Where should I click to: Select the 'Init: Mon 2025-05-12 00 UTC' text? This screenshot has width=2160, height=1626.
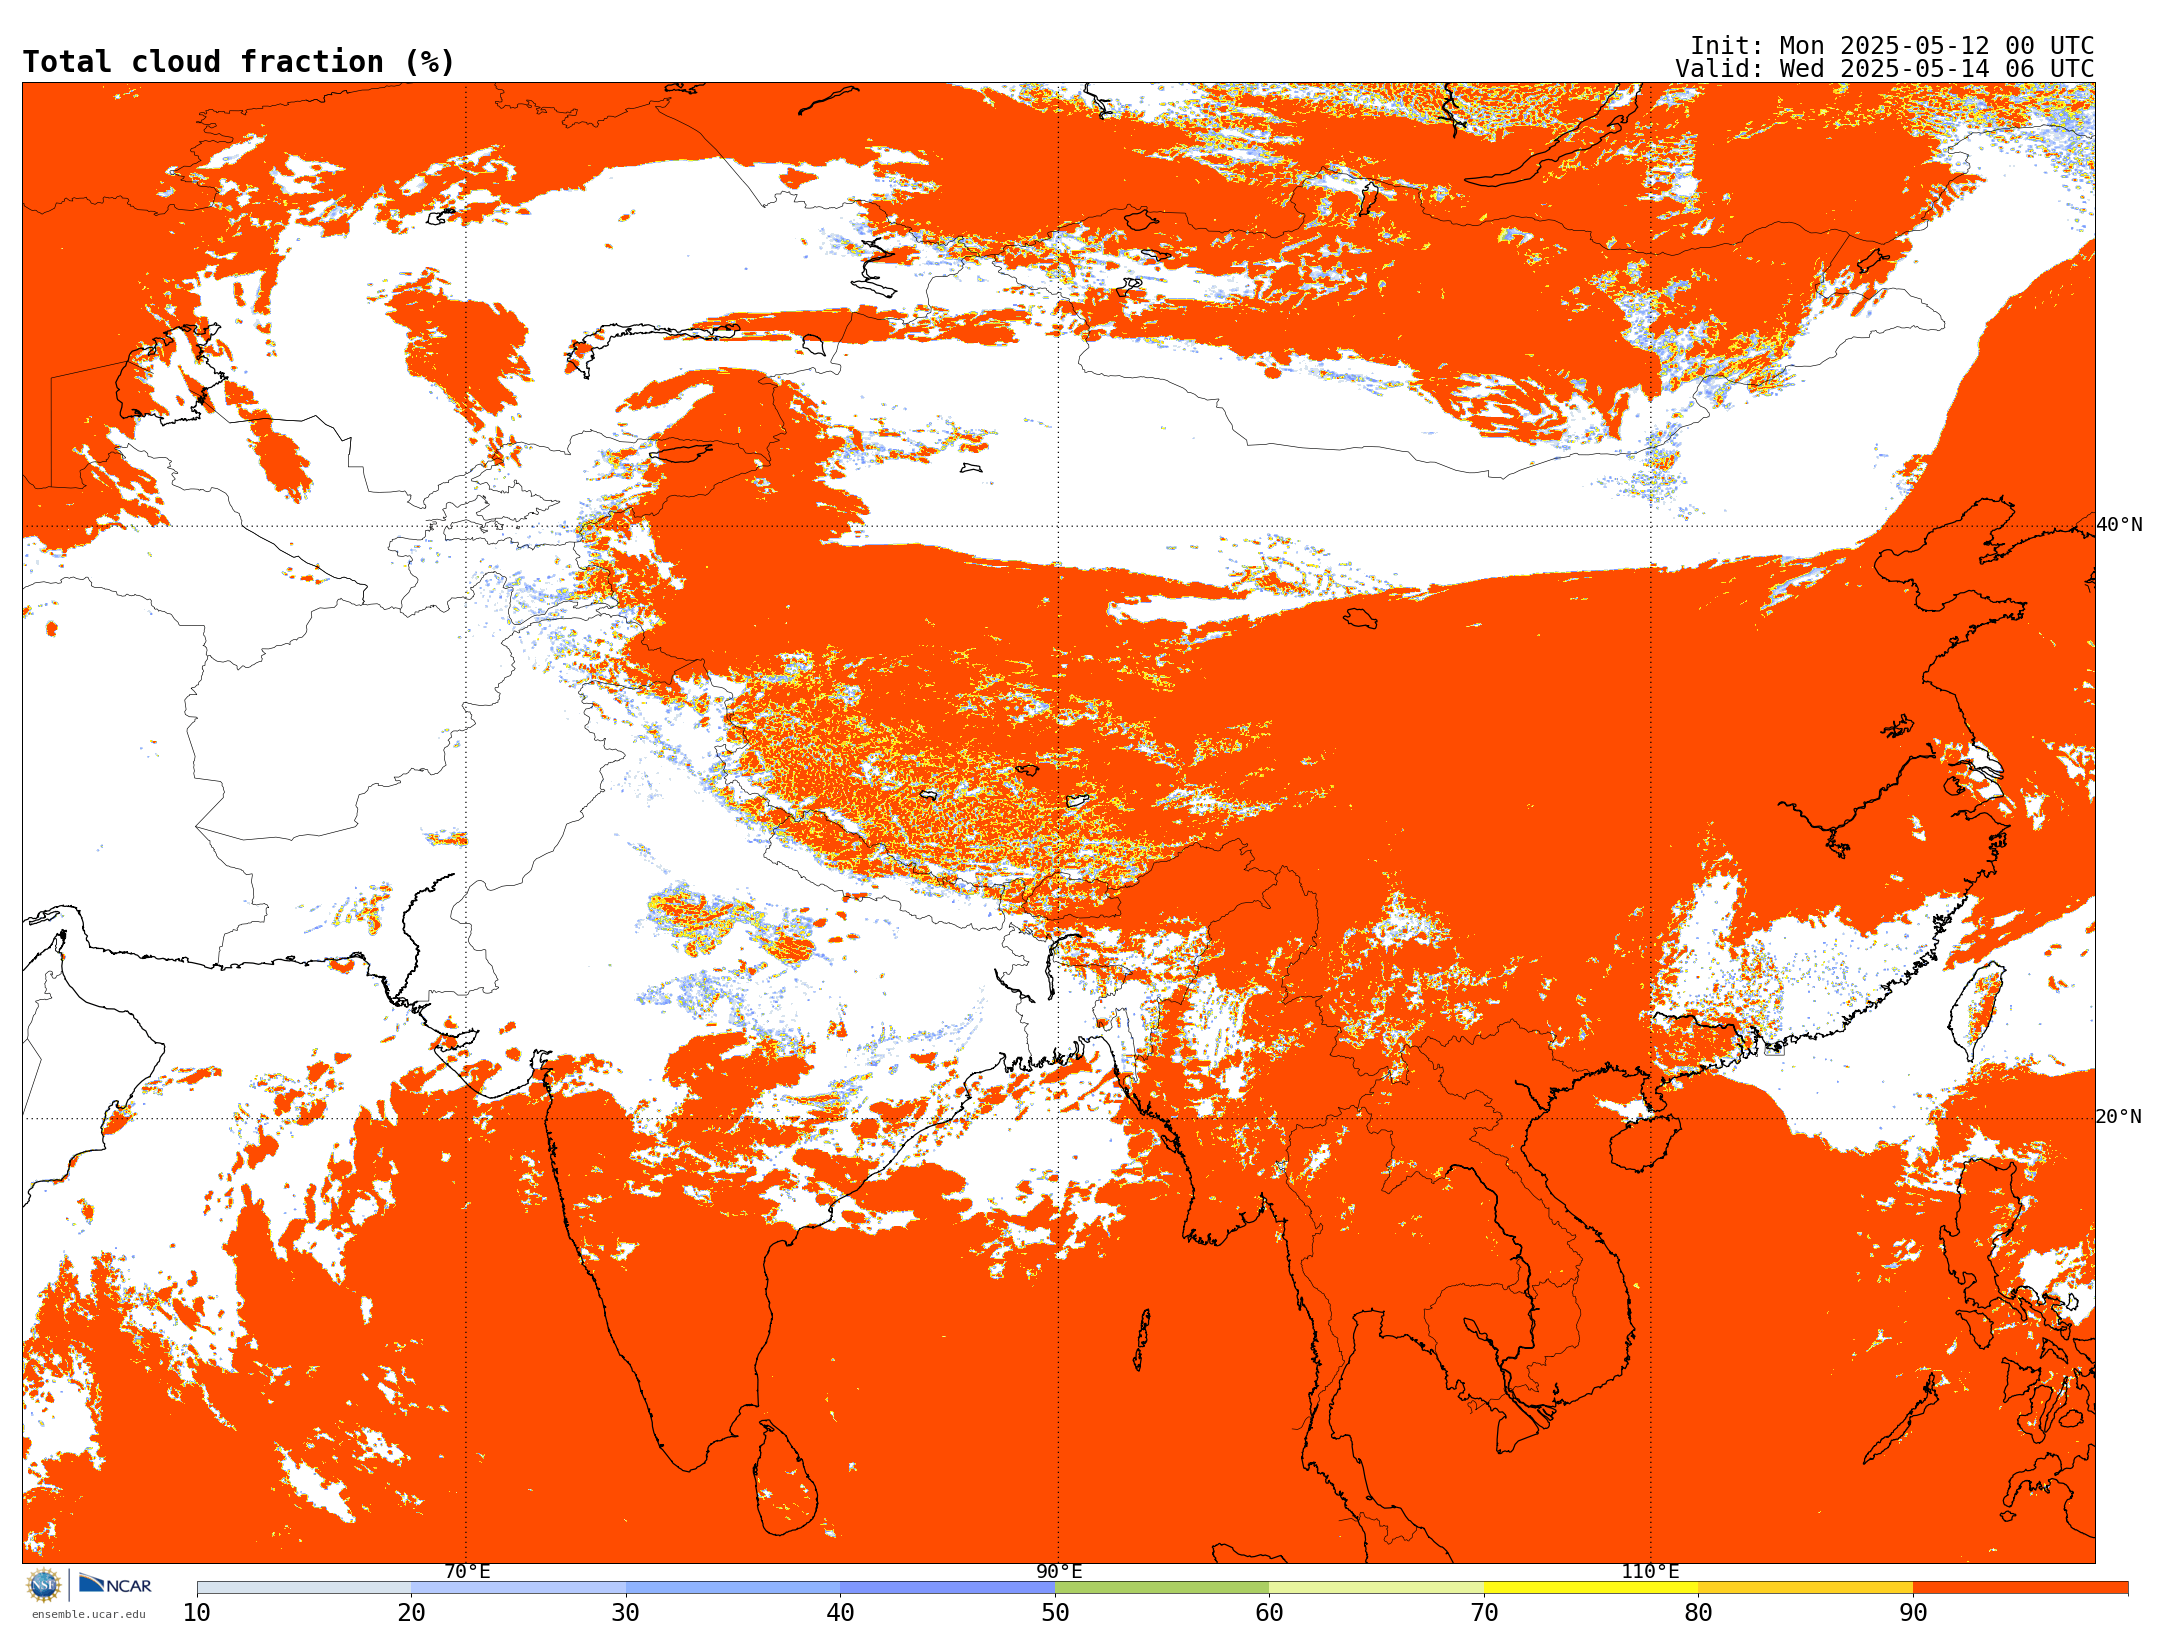pos(1892,46)
